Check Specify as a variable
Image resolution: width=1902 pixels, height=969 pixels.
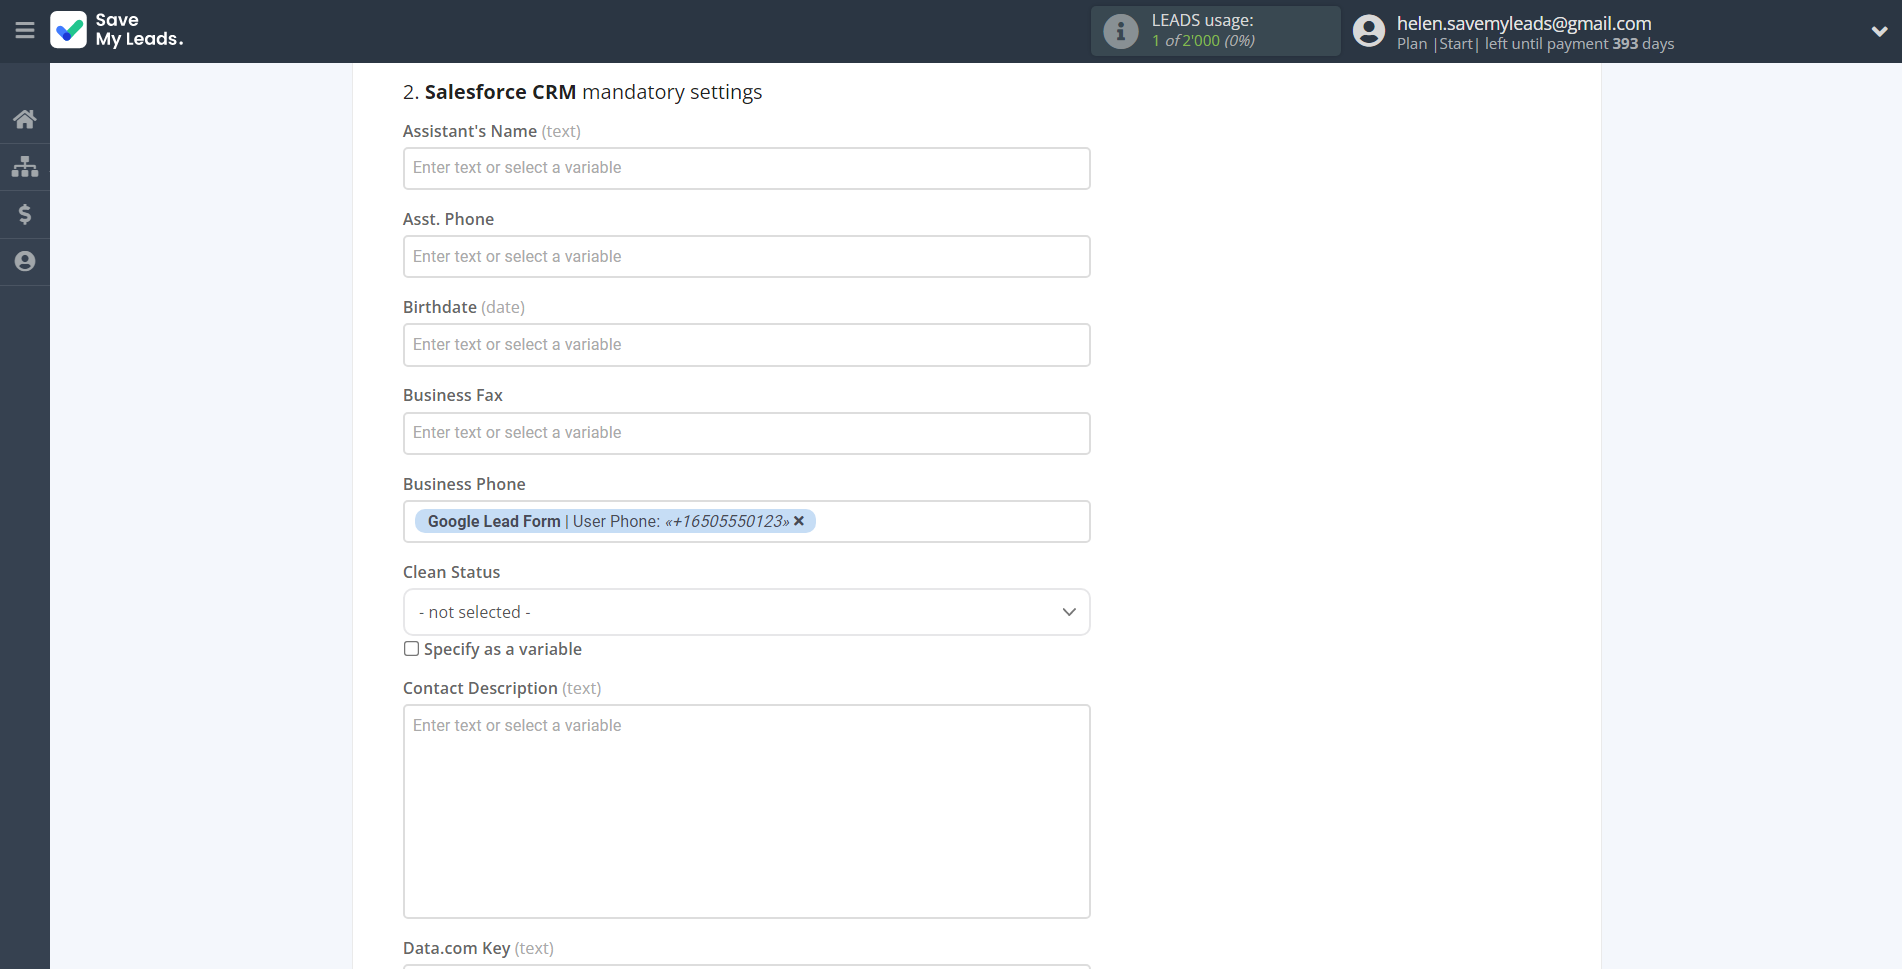point(411,649)
